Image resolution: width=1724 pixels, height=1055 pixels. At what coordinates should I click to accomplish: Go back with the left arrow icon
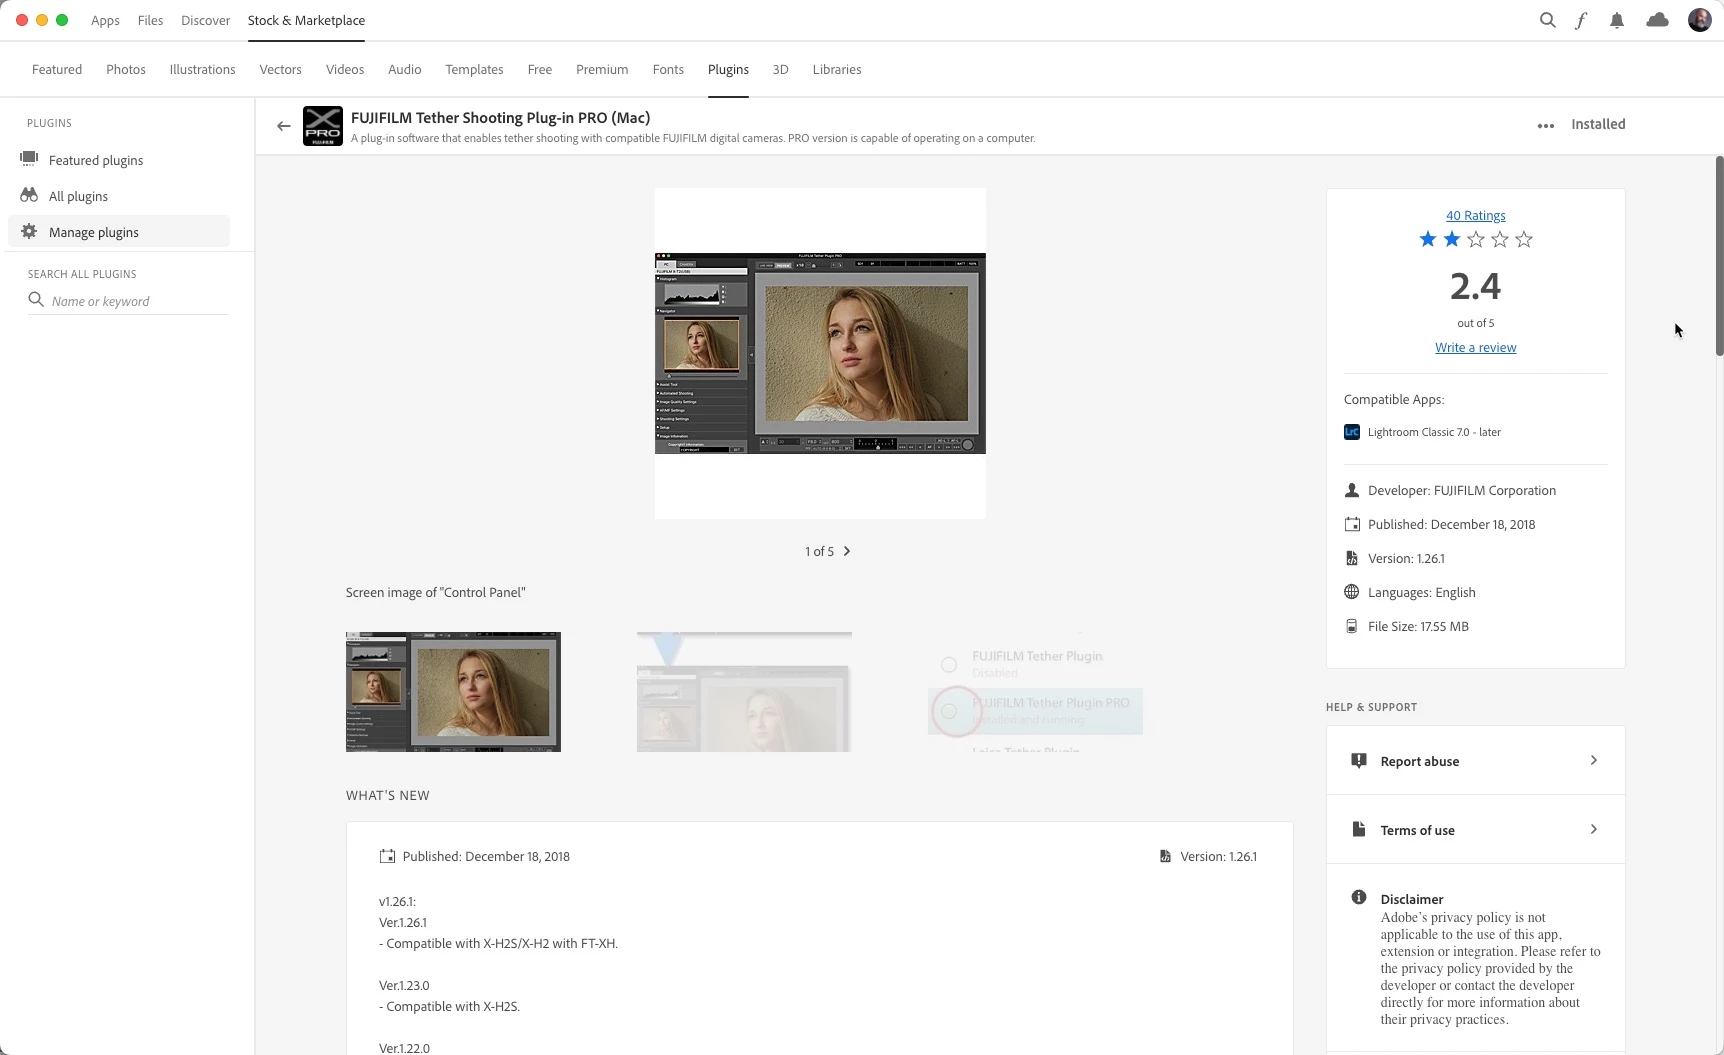click(284, 126)
